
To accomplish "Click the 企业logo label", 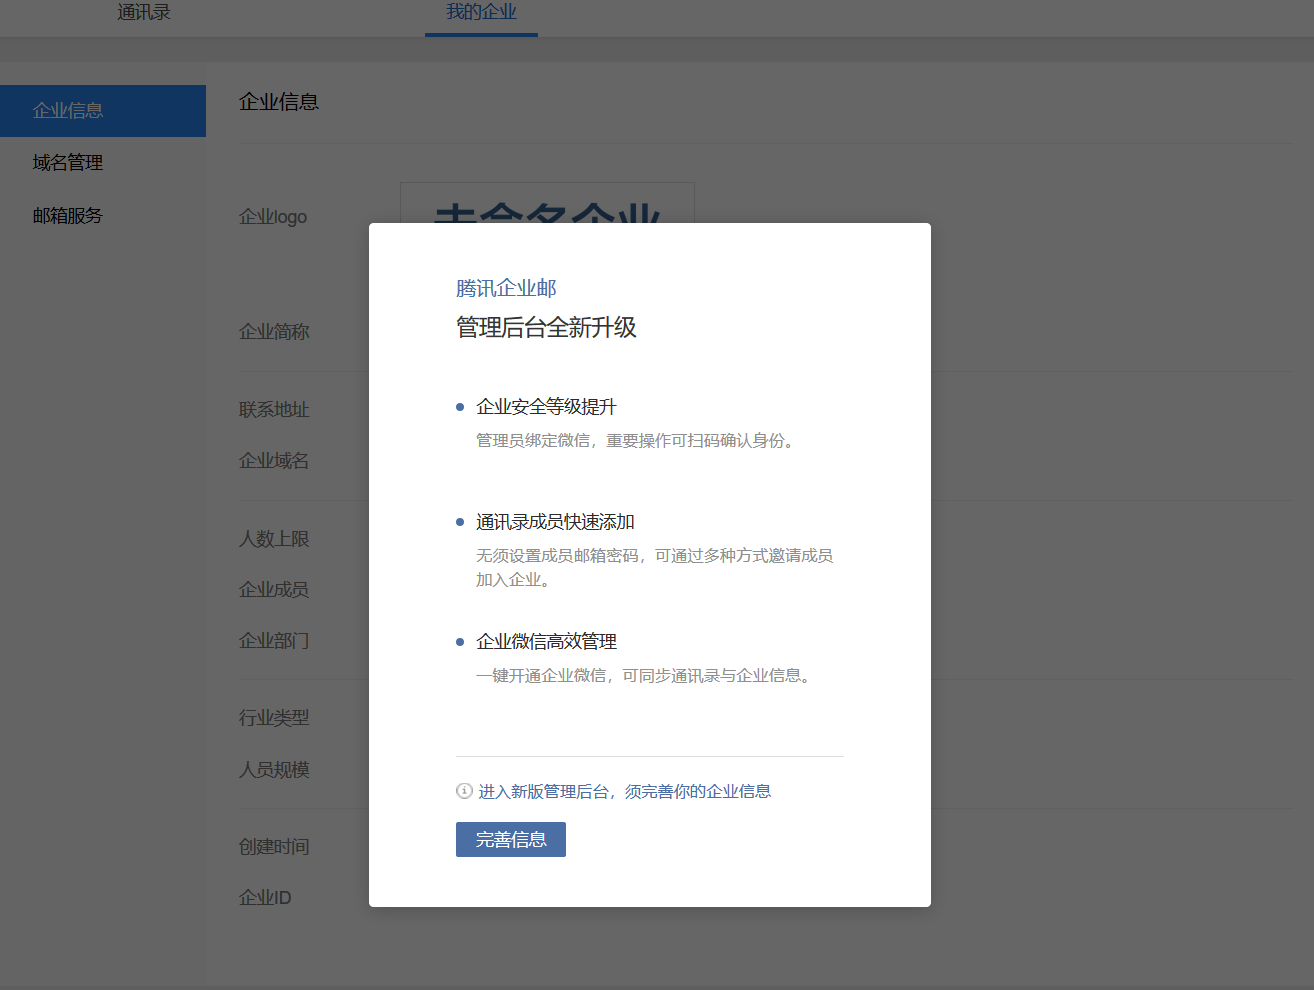I will [x=273, y=217].
